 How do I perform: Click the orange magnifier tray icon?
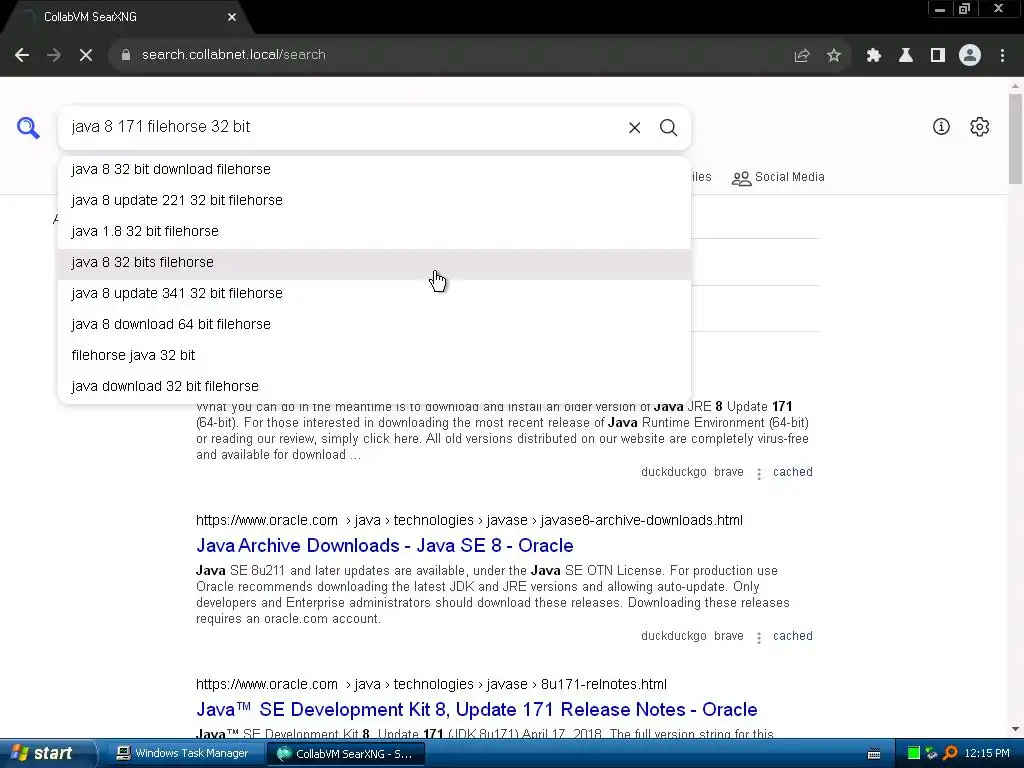[950, 754]
